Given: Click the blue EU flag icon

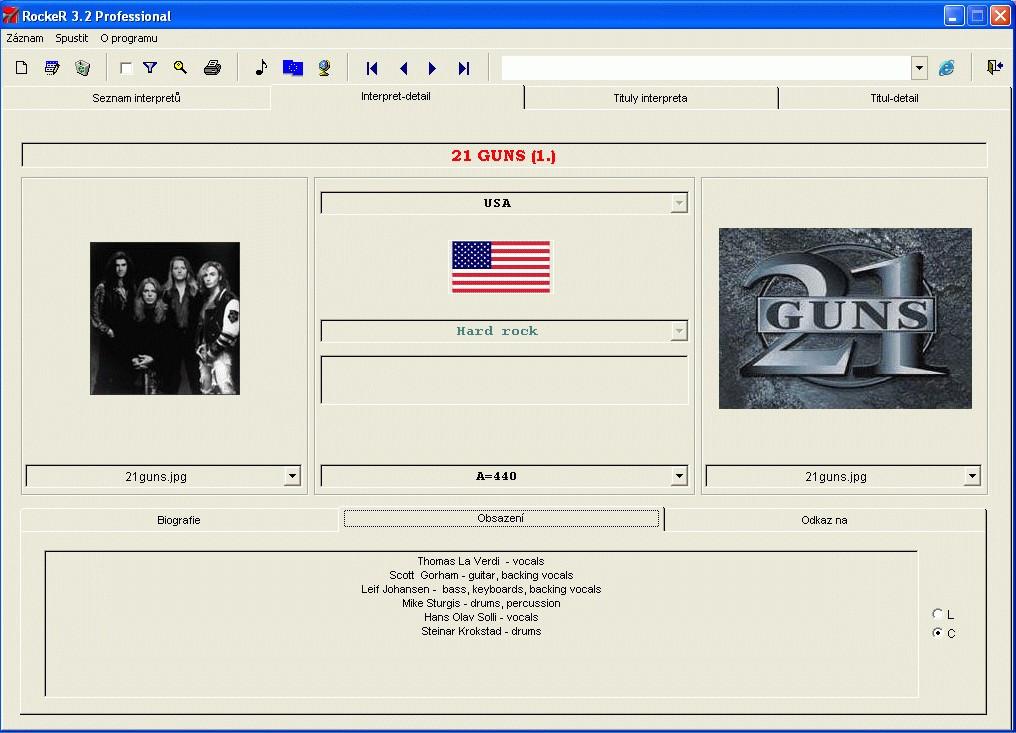Looking at the screenshot, I should 293,67.
